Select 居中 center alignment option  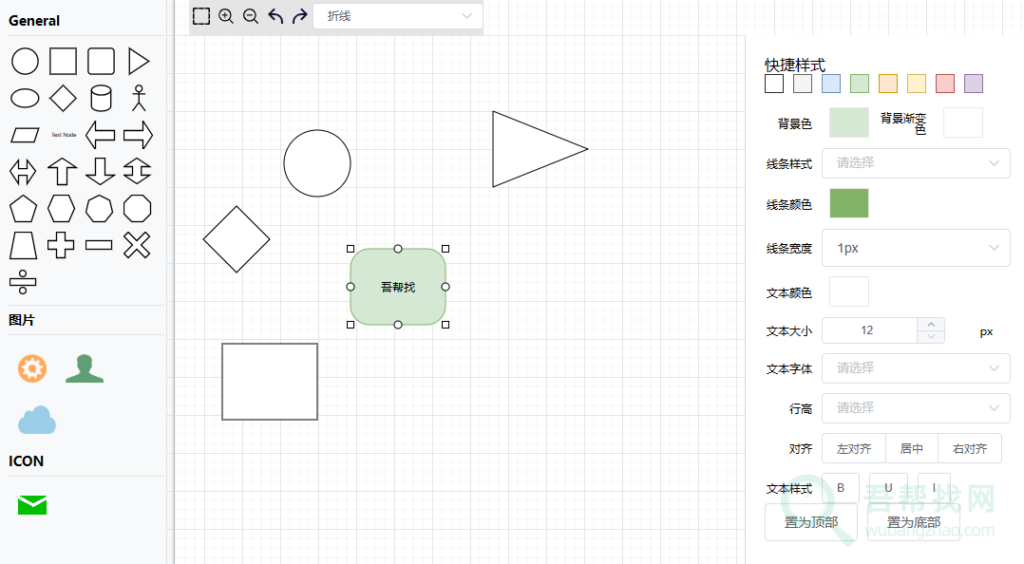[911, 449]
